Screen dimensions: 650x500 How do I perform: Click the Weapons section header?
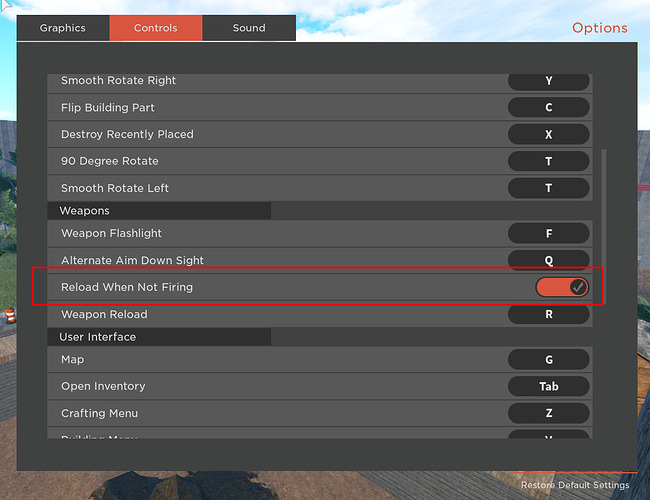click(x=160, y=211)
